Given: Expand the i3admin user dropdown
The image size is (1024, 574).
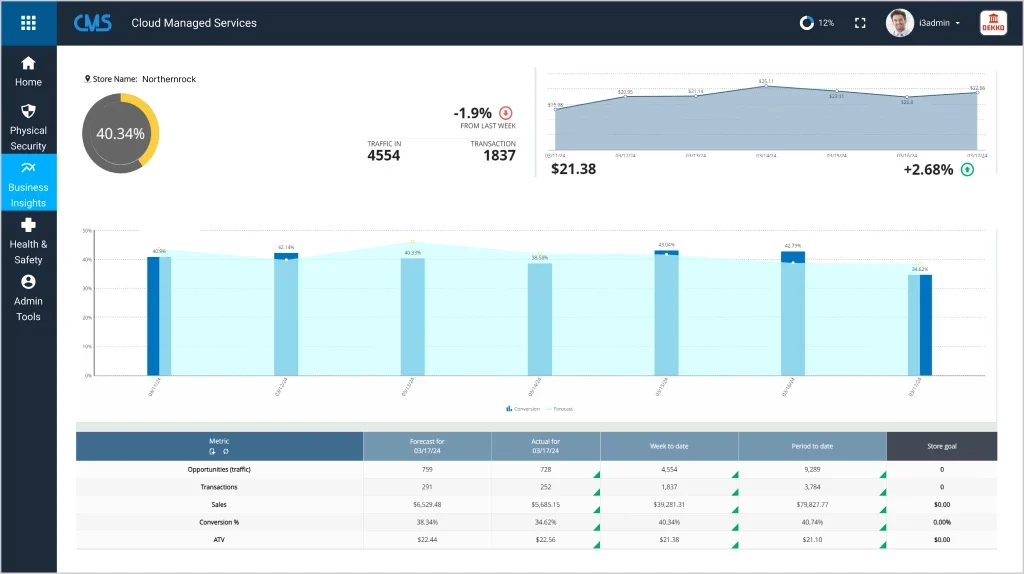Looking at the screenshot, I should pos(958,23).
